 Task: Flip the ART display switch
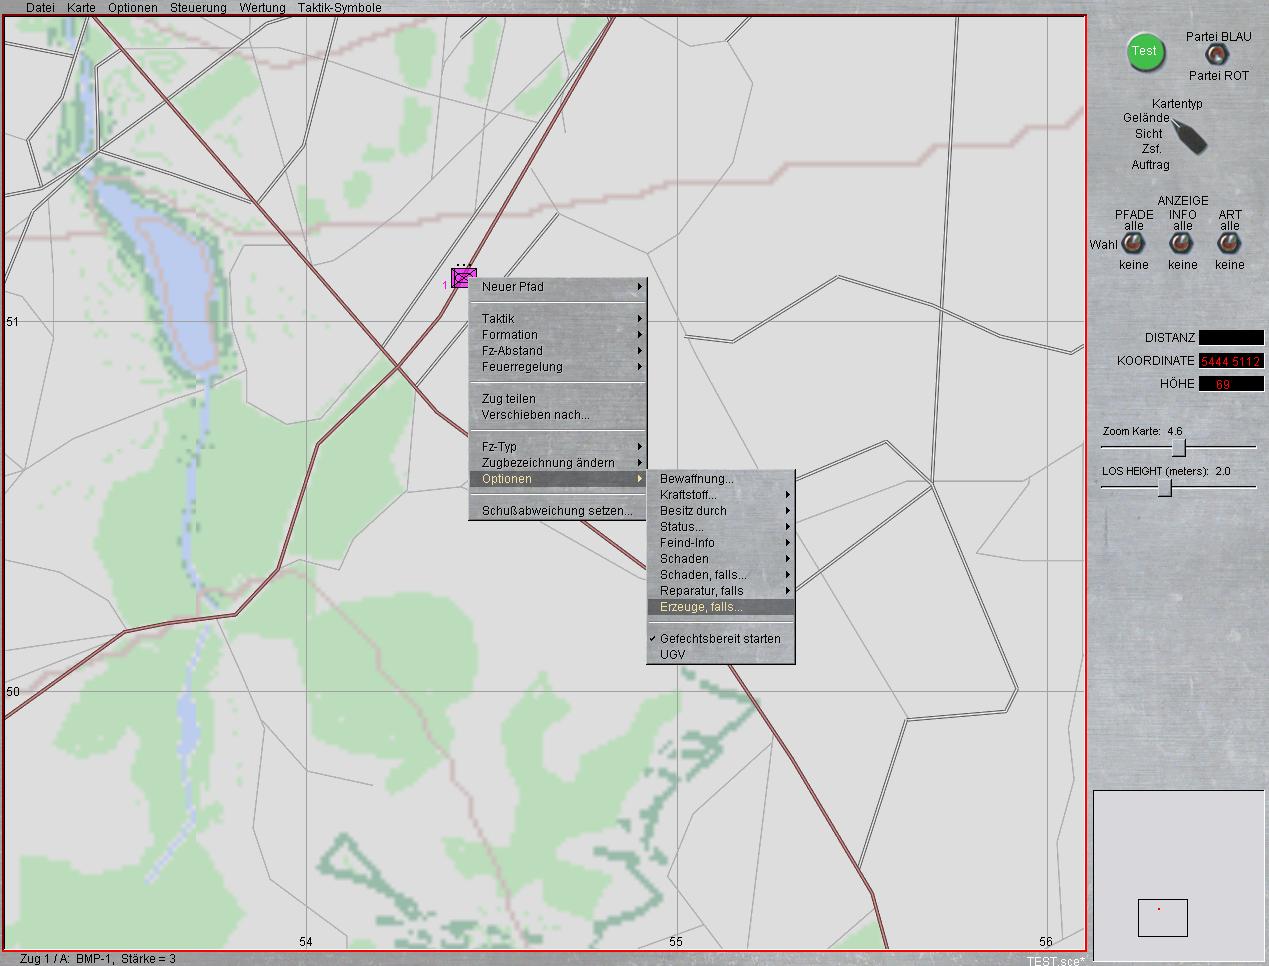point(1229,244)
